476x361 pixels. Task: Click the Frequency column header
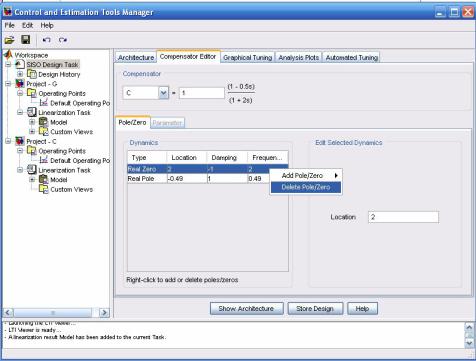(x=268, y=158)
